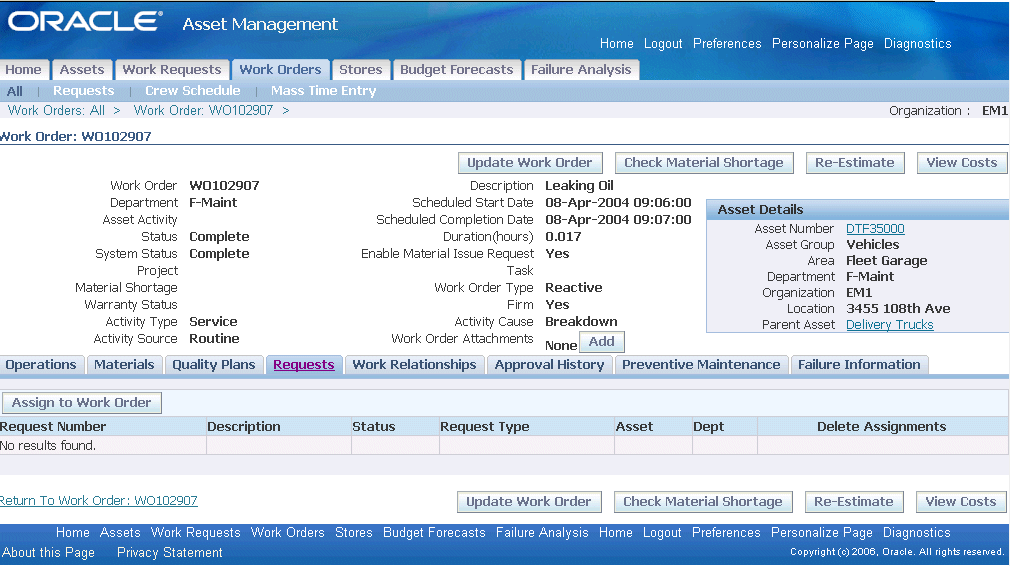Viewport: 1010px width, 566px height.
Task: Follow the 'Work Orders: All' breadcrumb
Action: (x=56, y=110)
